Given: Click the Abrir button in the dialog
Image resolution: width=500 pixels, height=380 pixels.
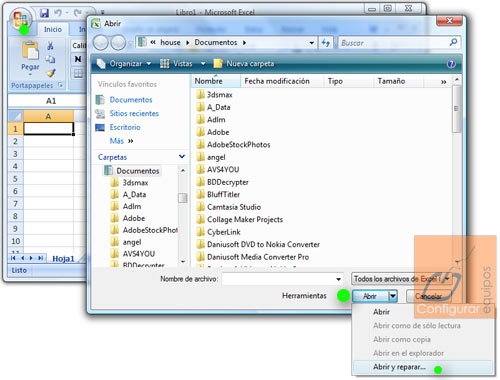Looking at the screenshot, I should coord(370,296).
